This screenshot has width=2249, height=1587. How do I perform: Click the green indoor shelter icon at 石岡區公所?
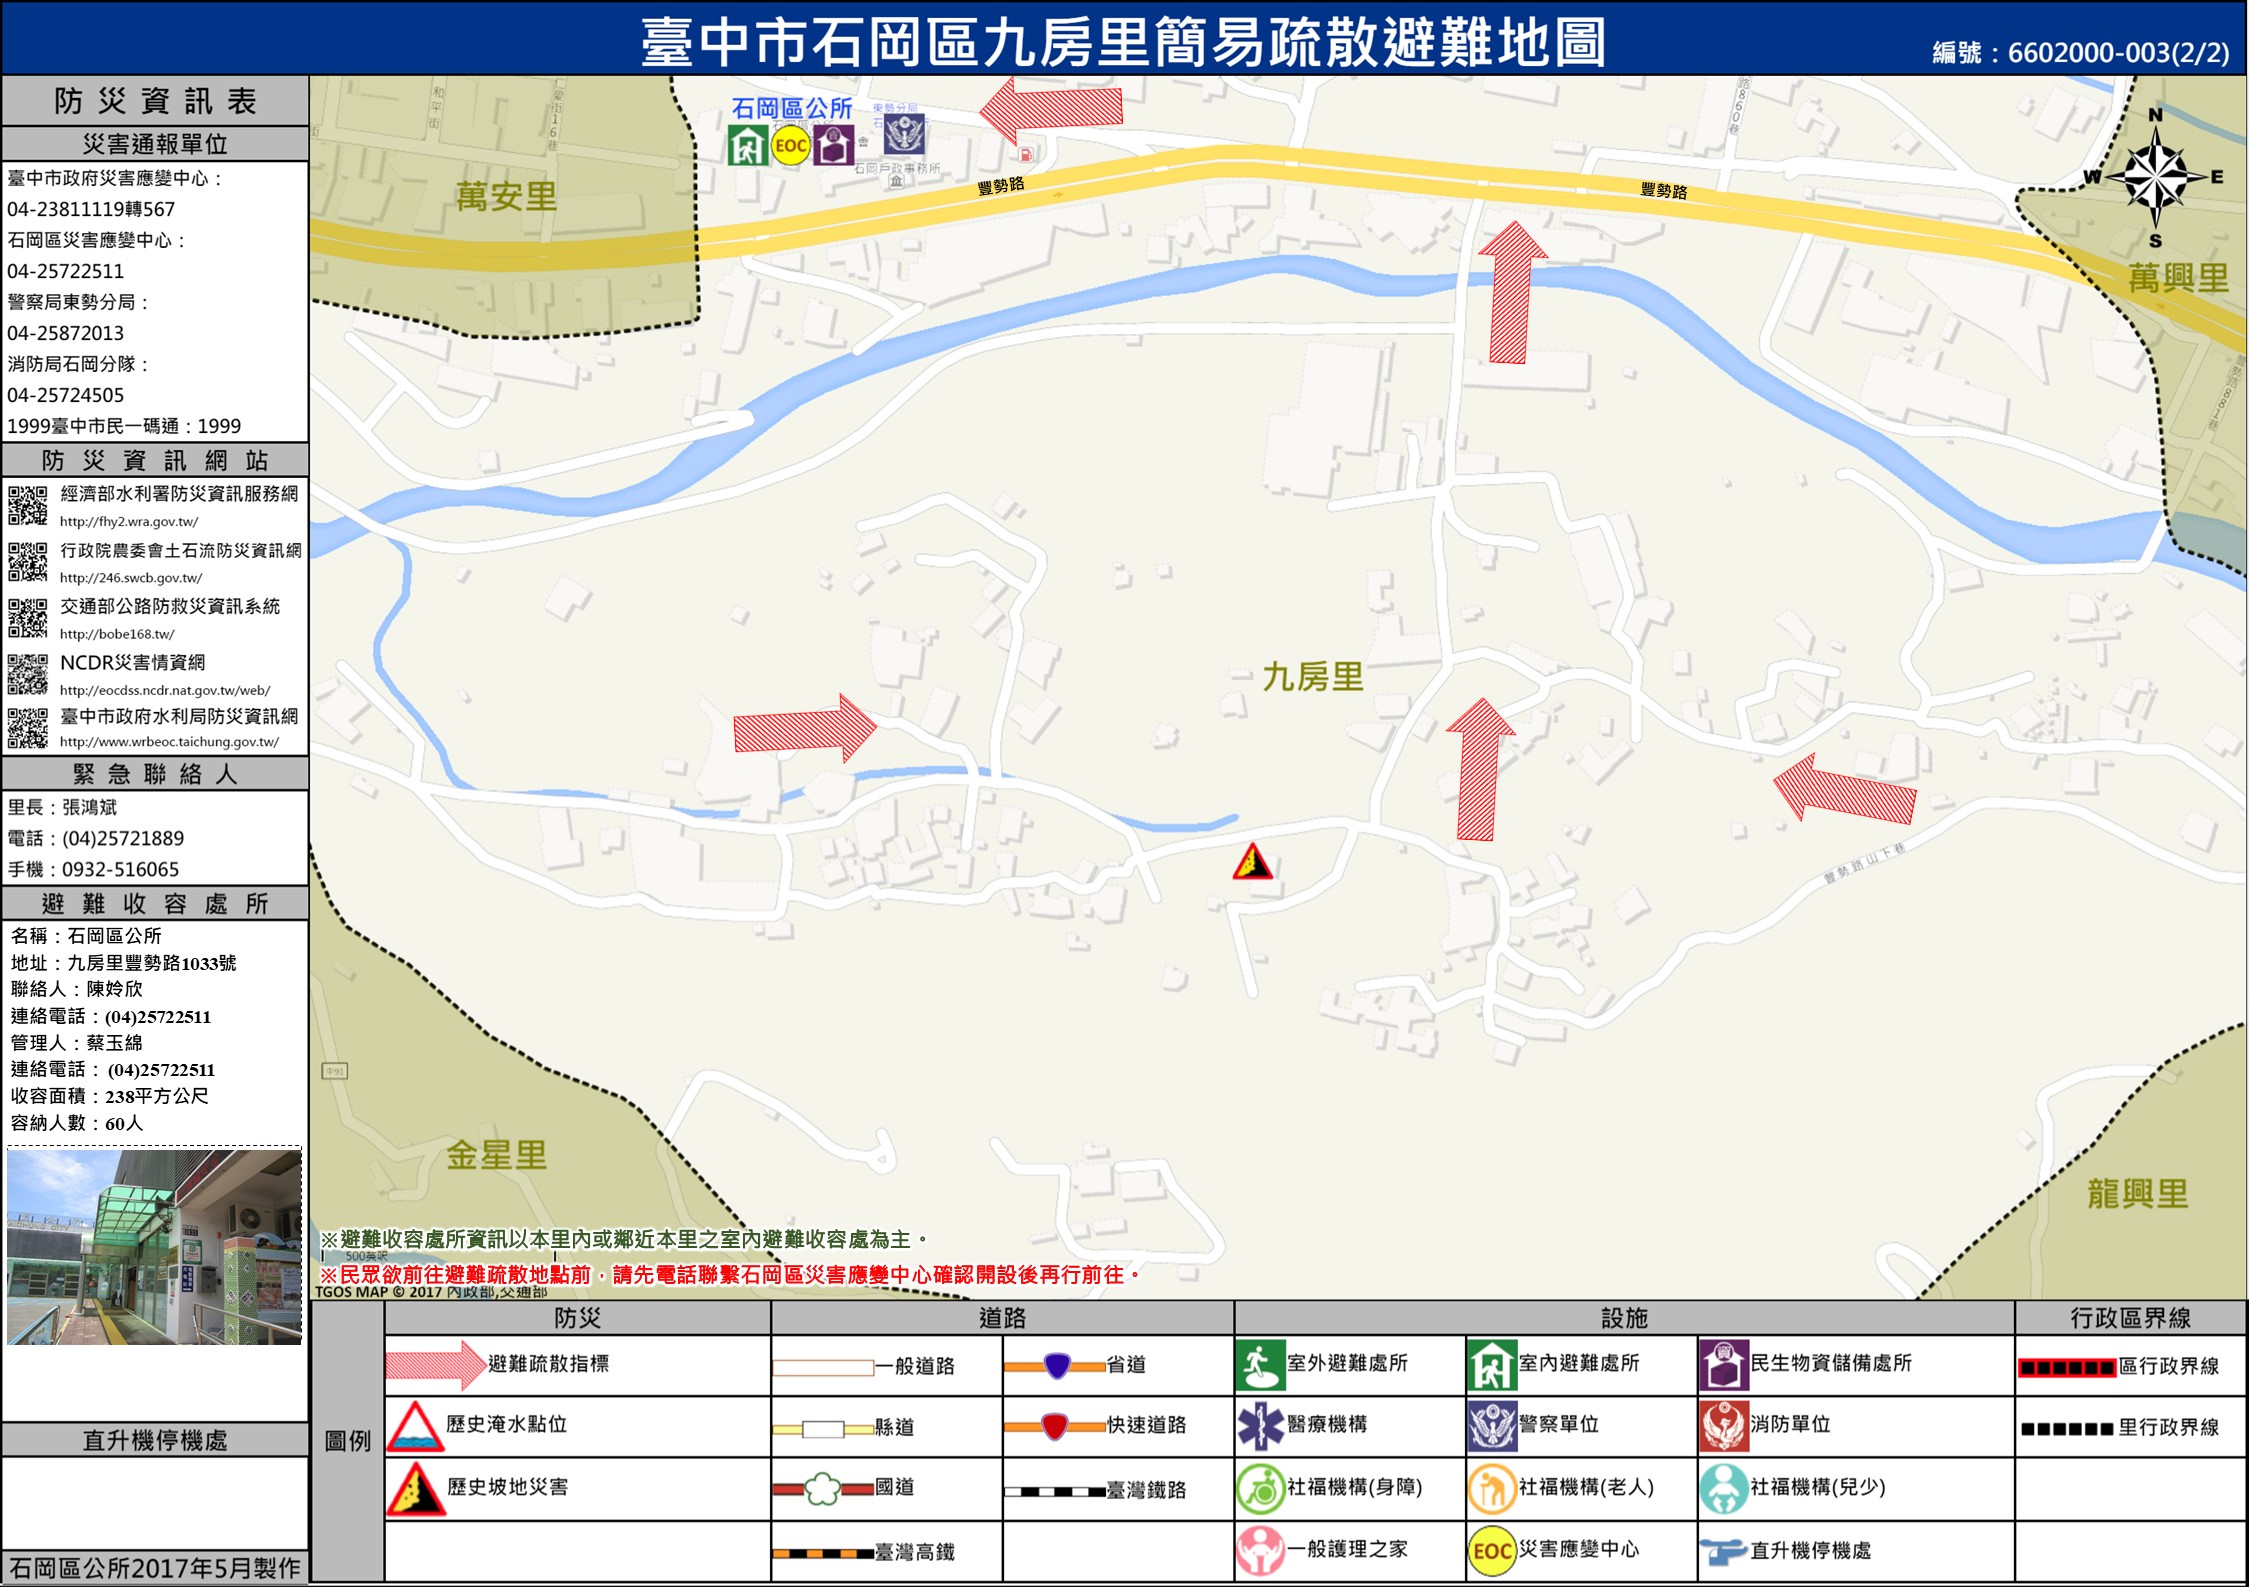[x=747, y=146]
